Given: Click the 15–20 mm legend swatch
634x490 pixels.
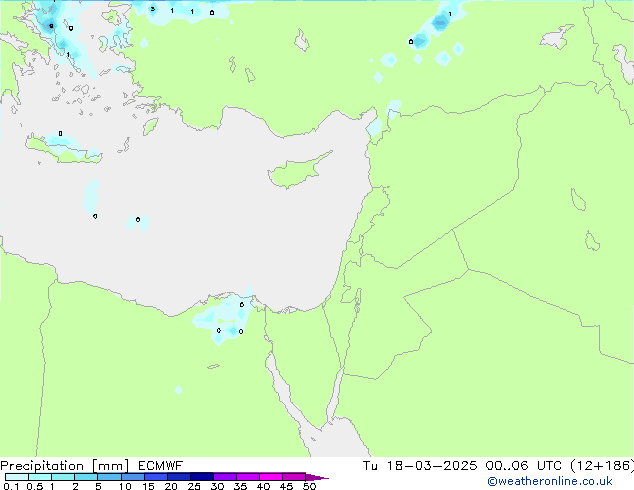Looking at the screenshot, I should [156, 477].
